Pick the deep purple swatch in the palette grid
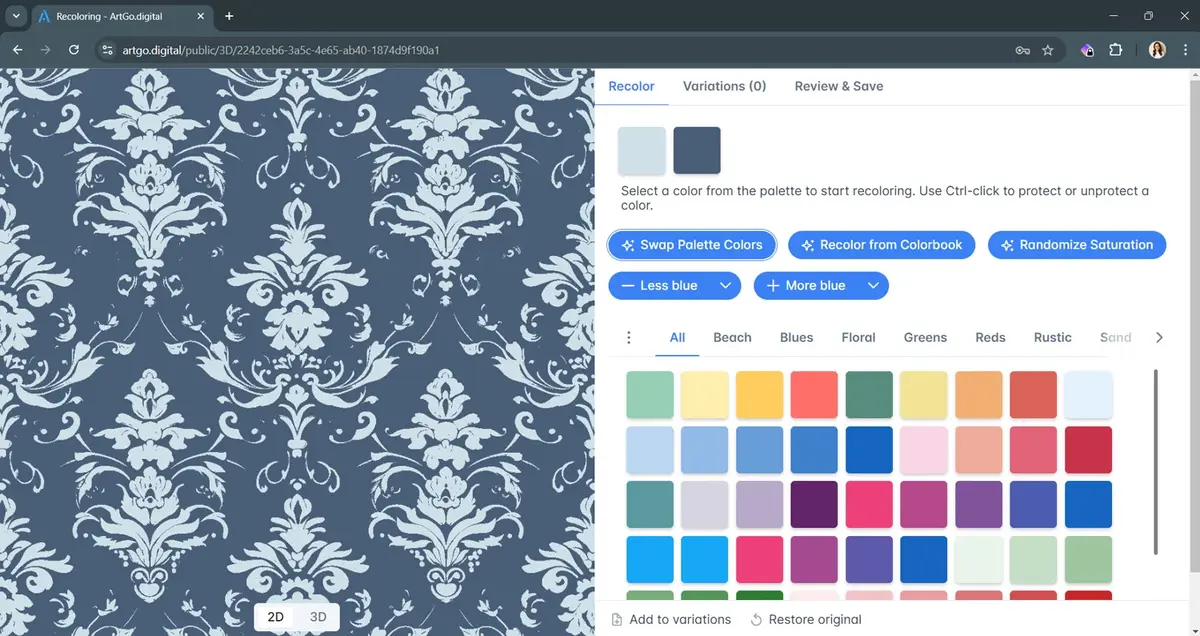Screen dimensions: 1200x636 click(814, 504)
